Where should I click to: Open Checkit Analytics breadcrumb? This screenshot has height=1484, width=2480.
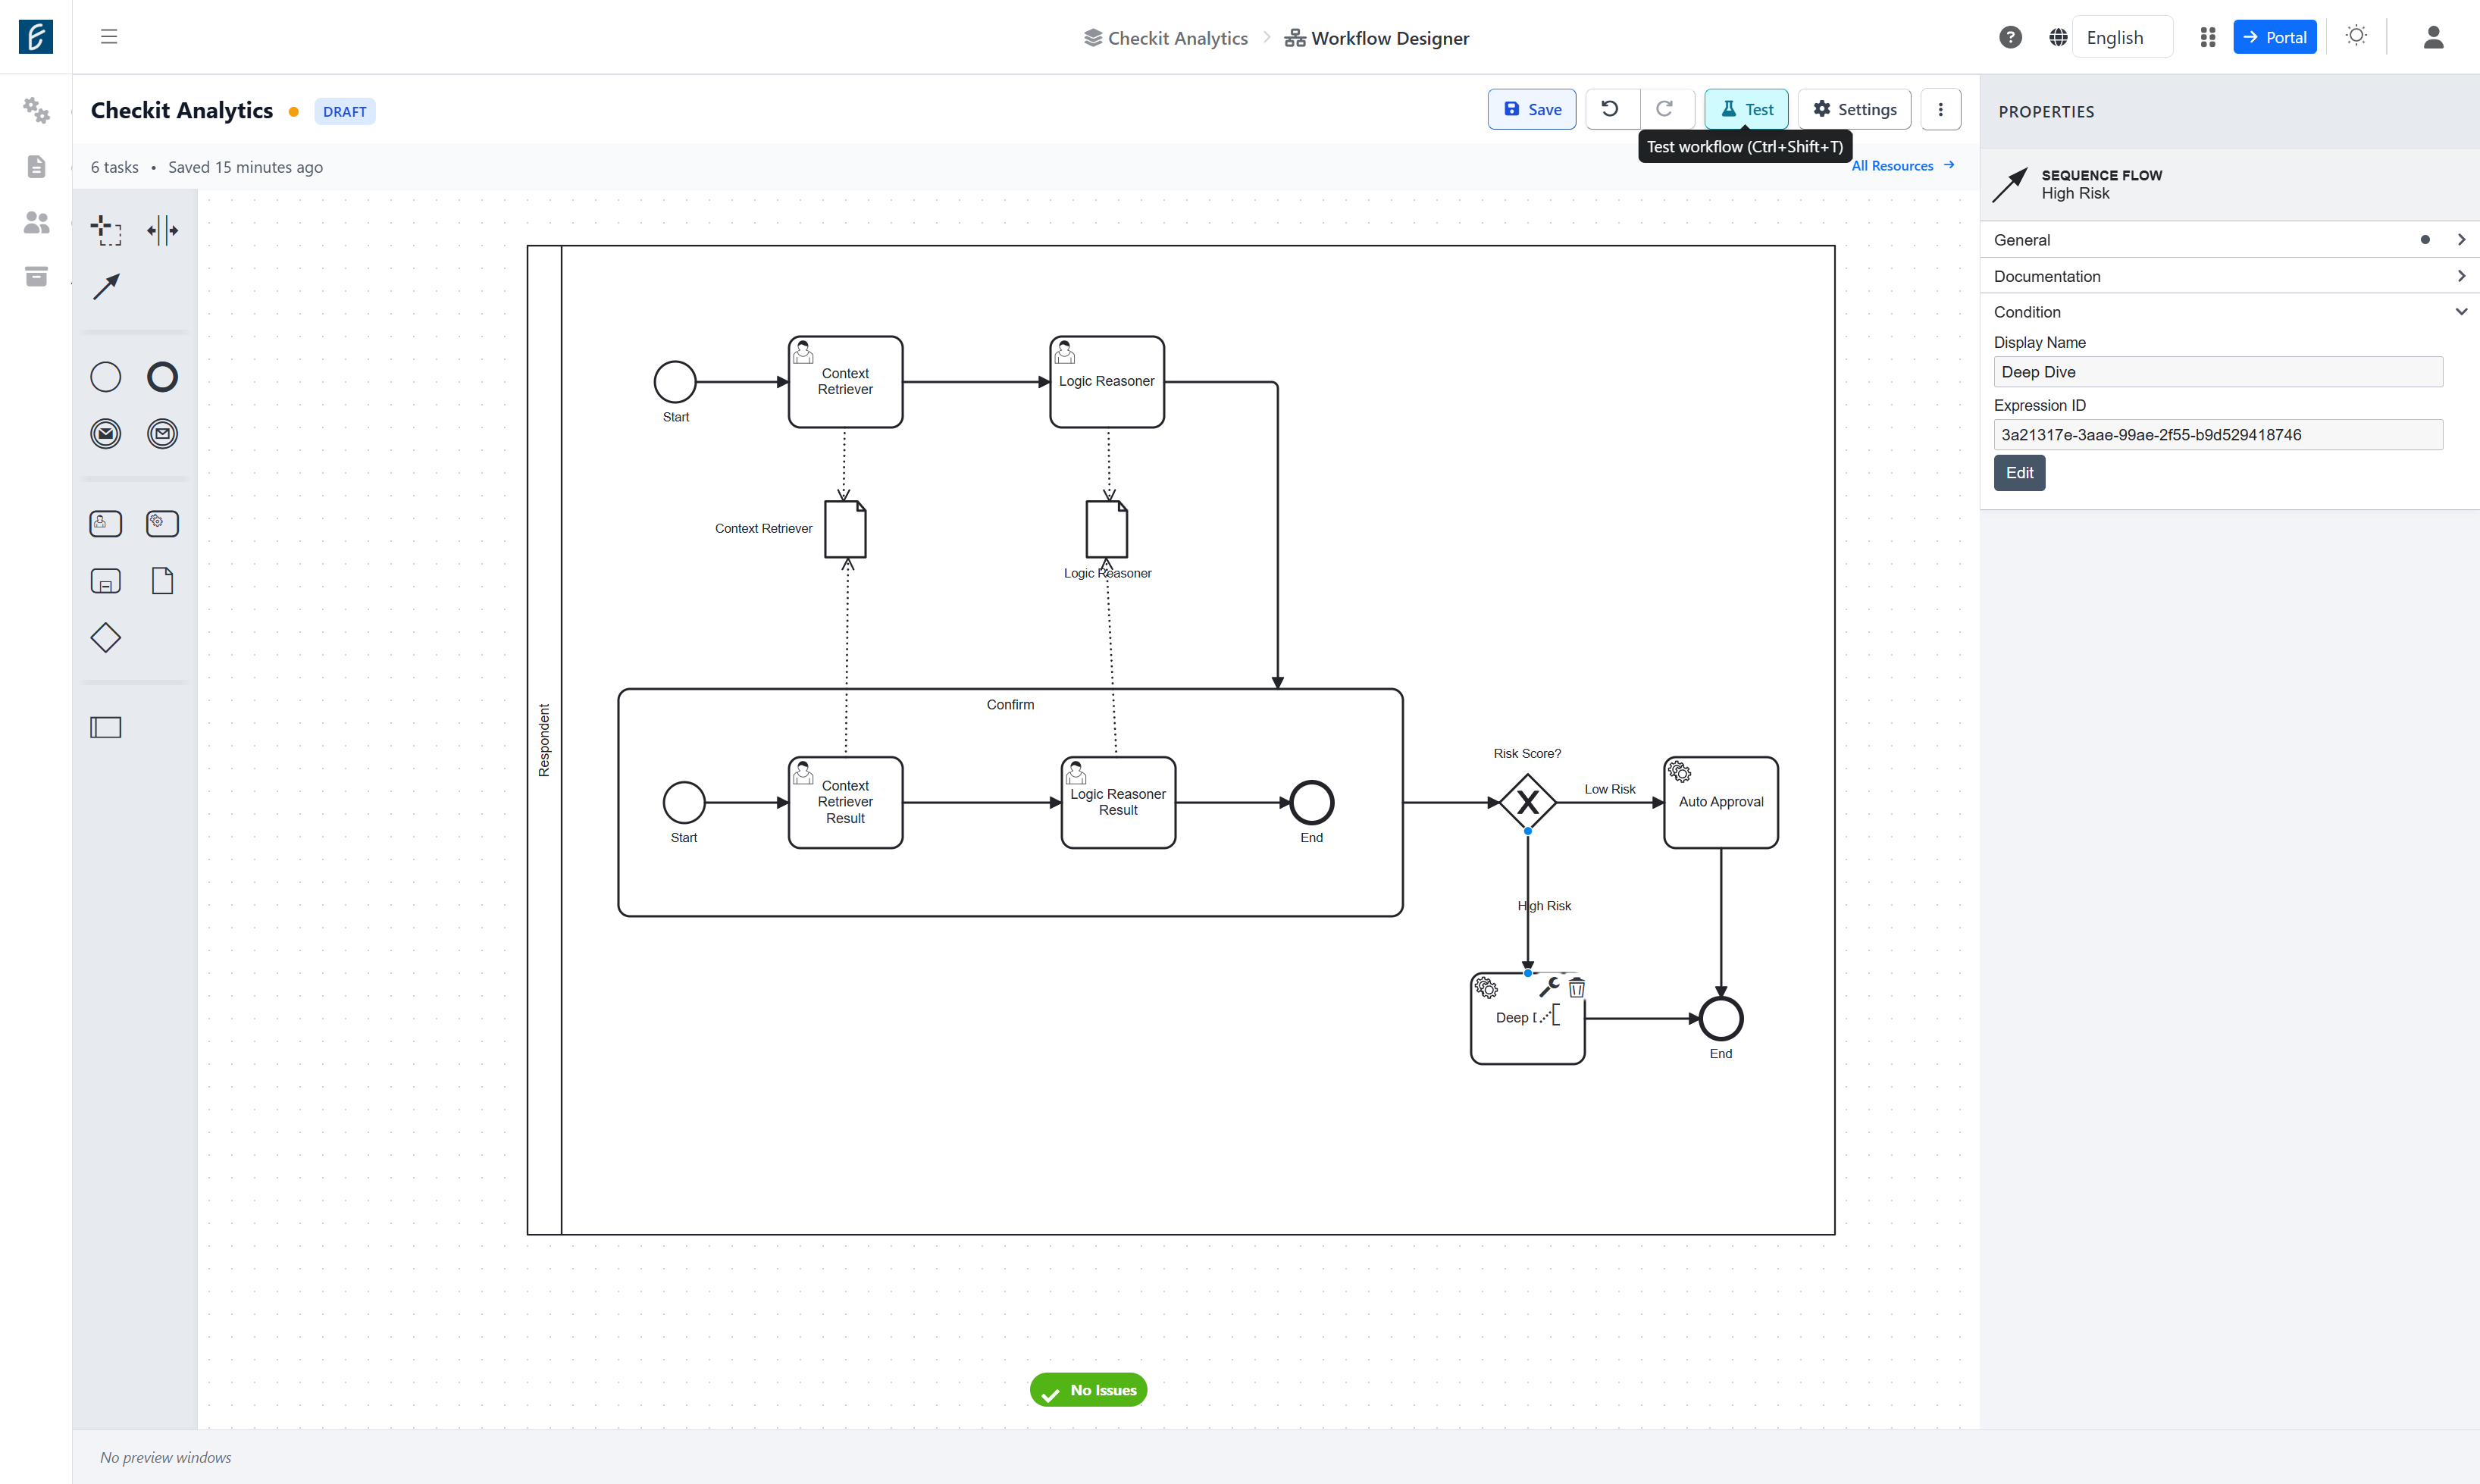1166,38
